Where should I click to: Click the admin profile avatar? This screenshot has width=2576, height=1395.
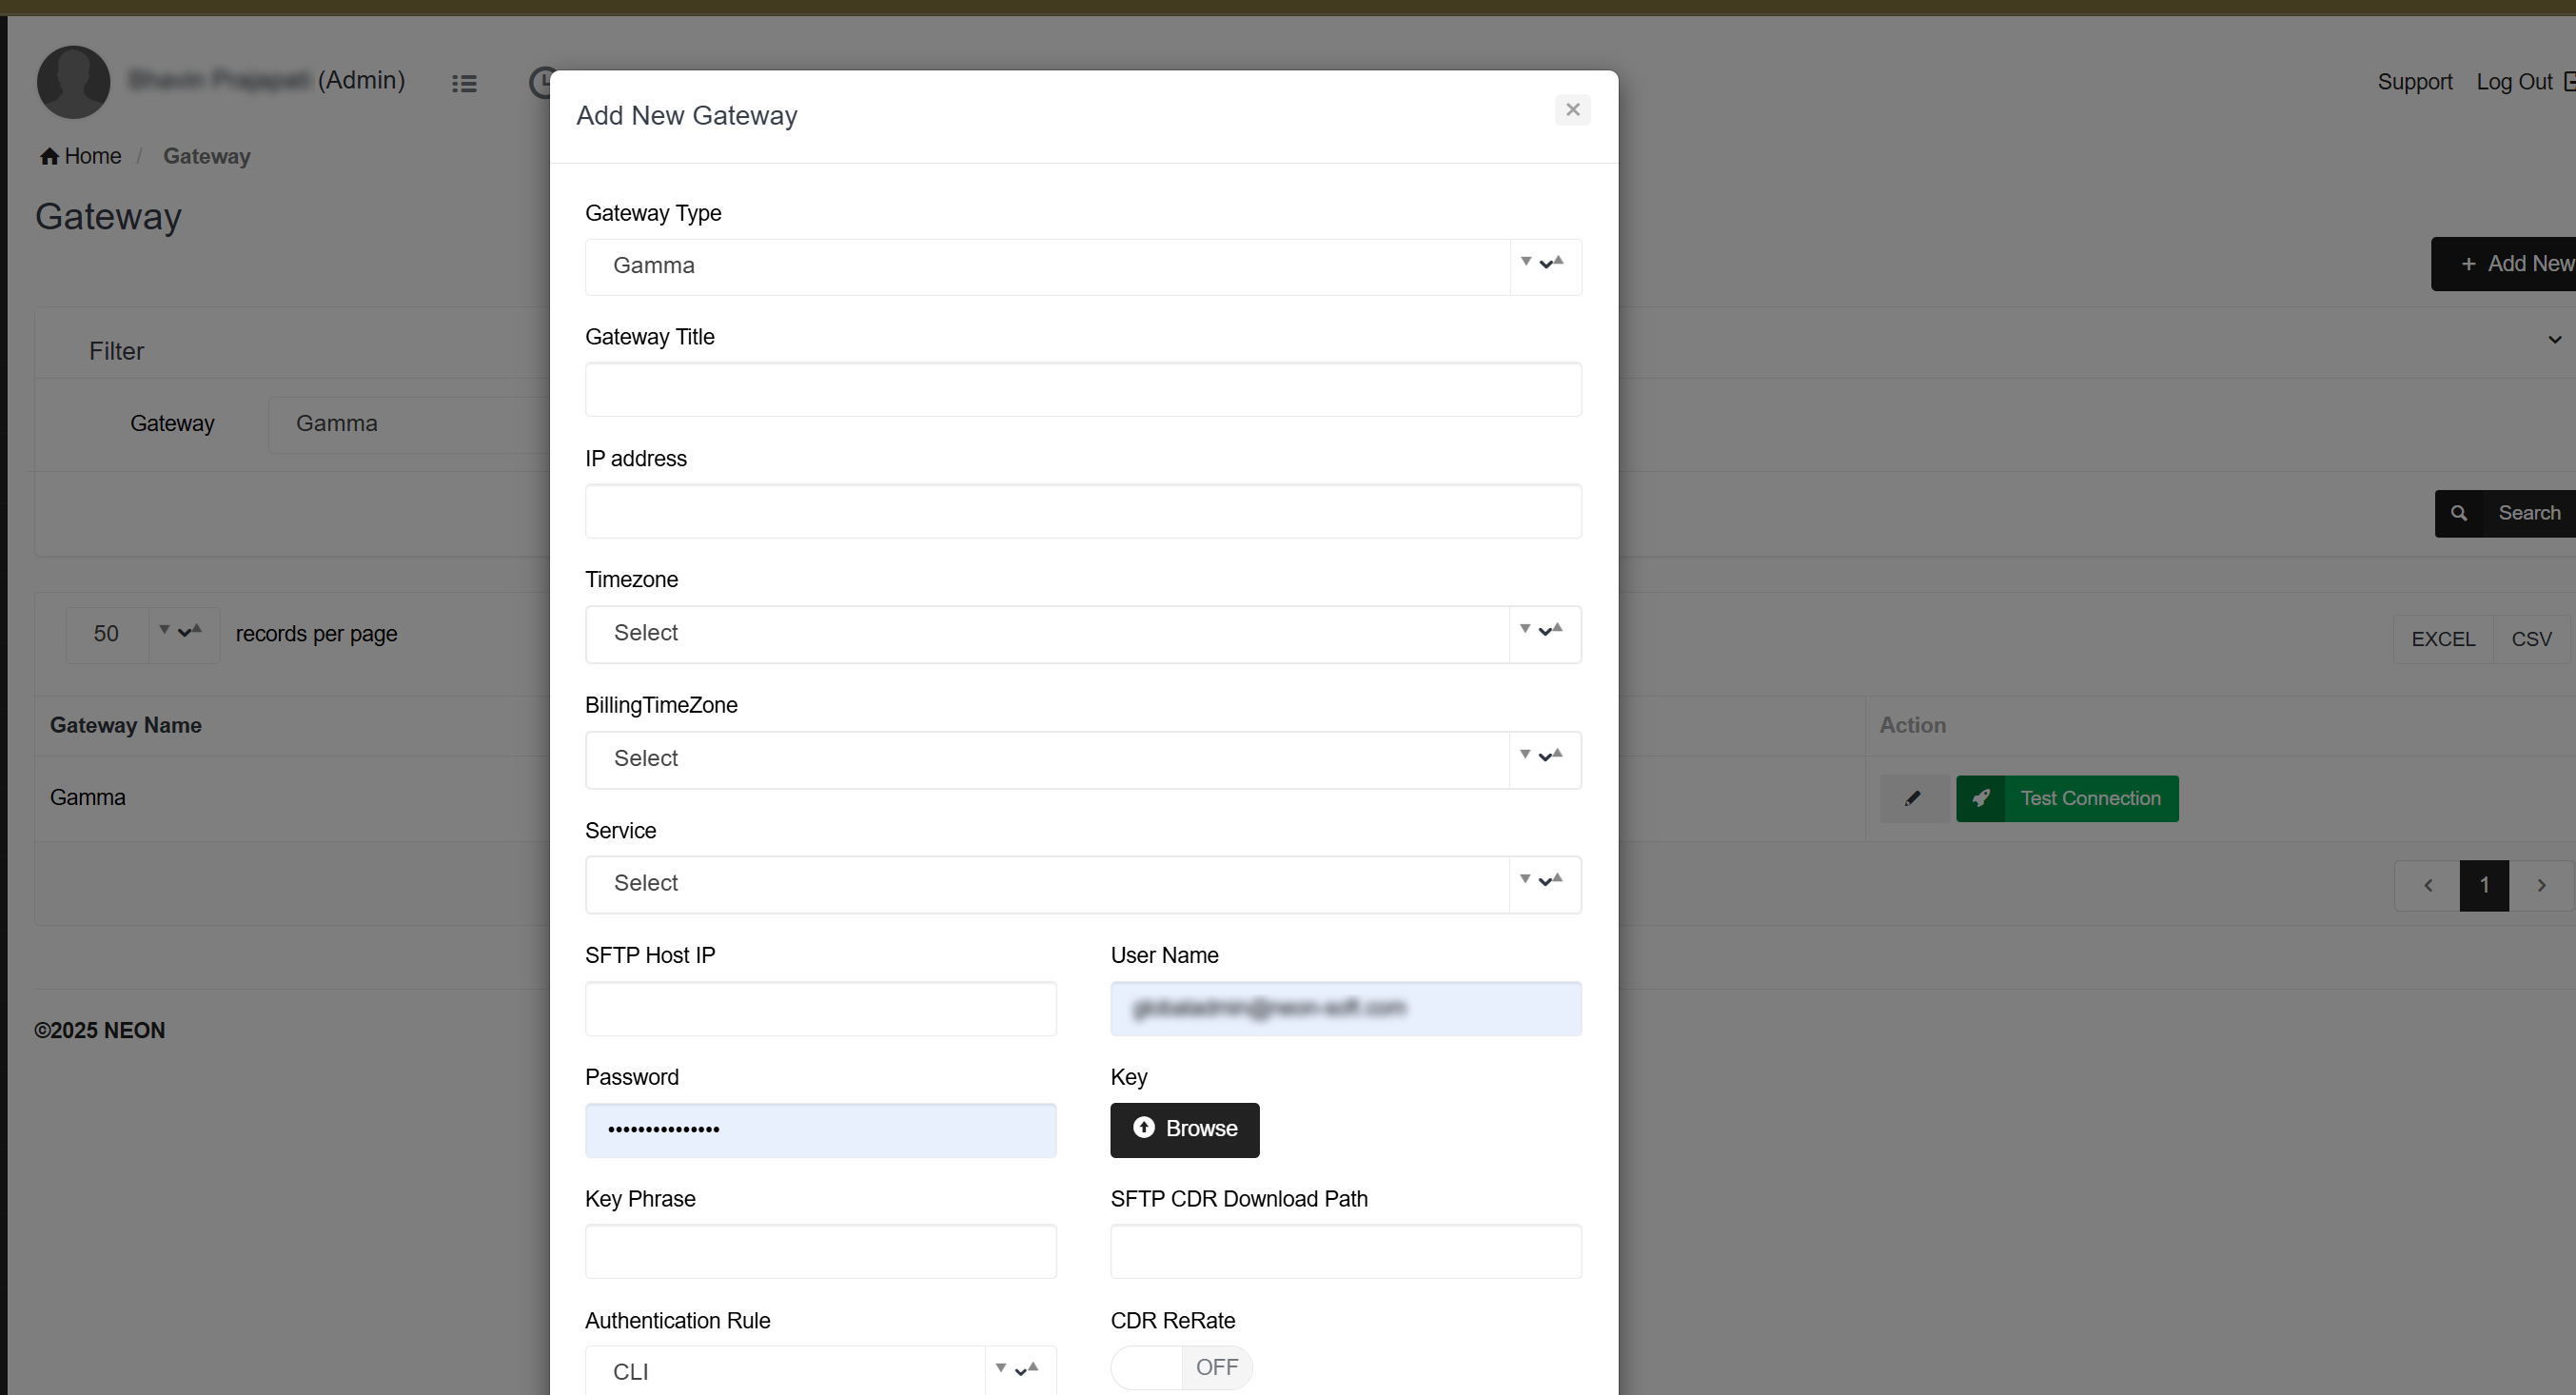pyautogui.click(x=74, y=82)
